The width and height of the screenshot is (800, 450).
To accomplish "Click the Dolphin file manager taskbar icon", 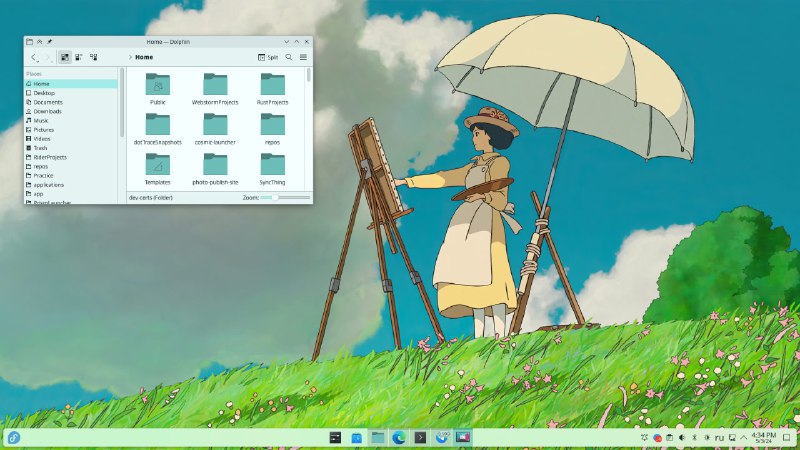I will point(378,437).
